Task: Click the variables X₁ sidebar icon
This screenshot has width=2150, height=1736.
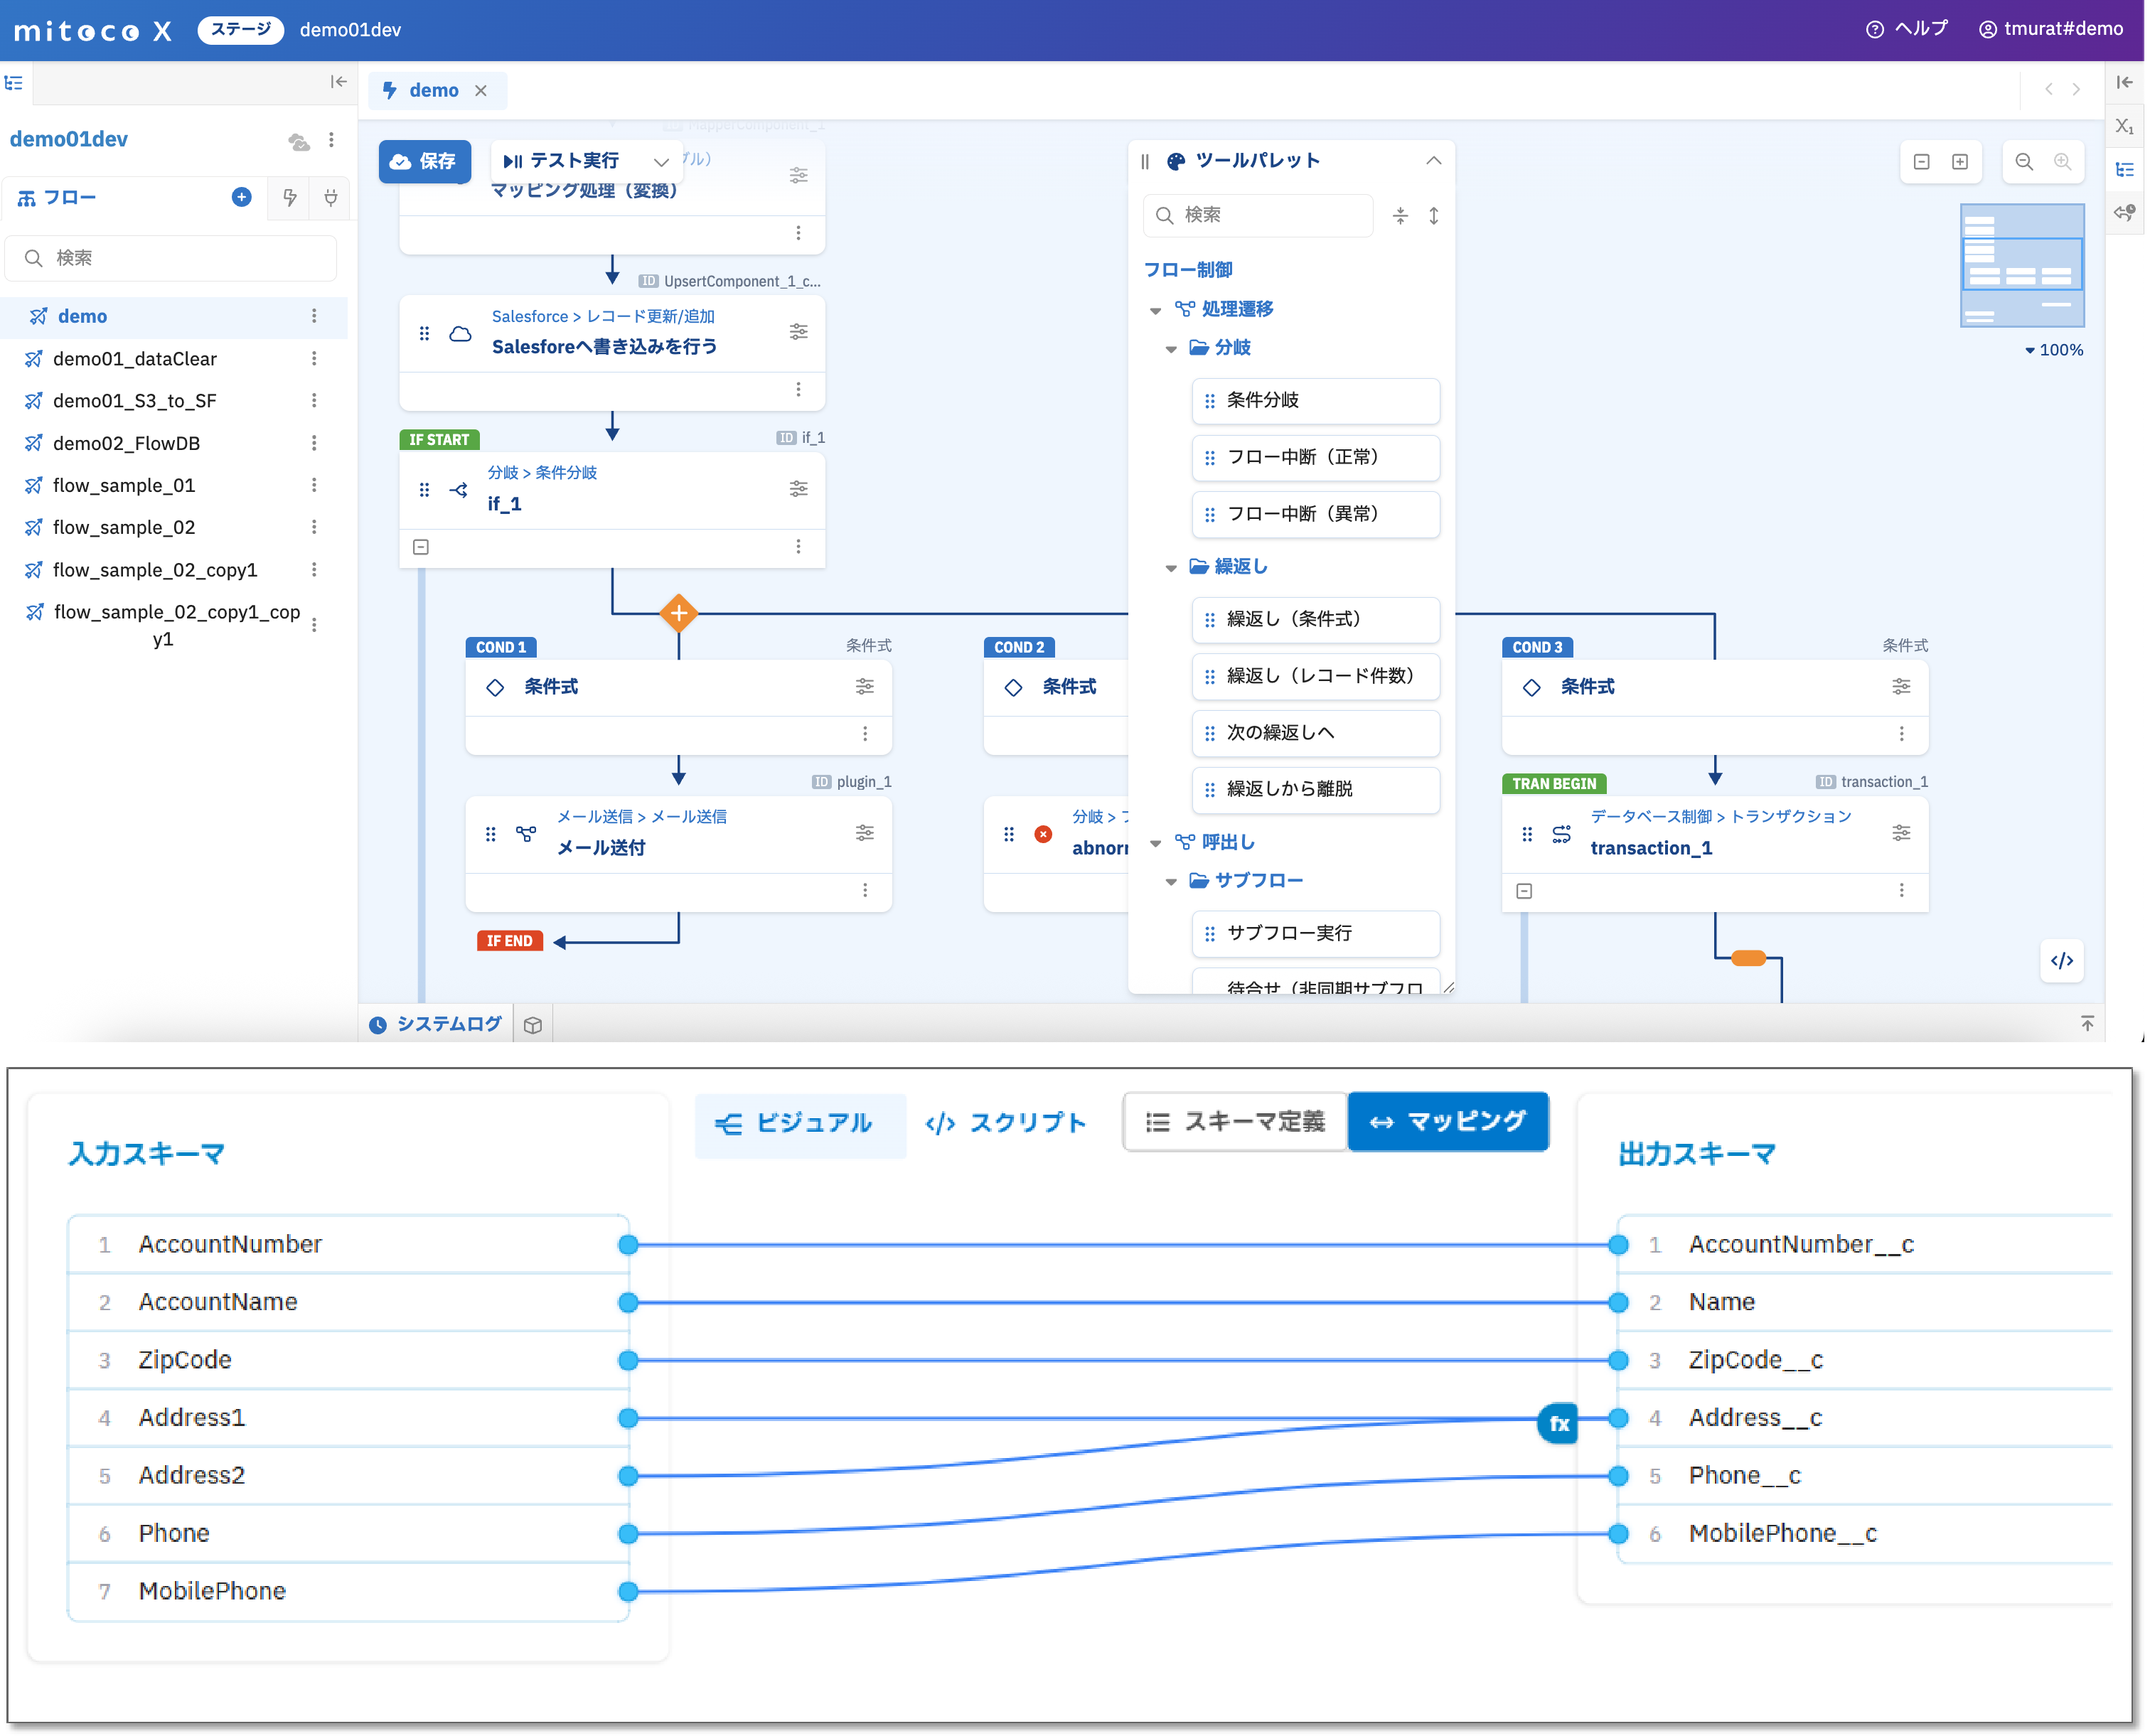Action: pos(2126,125)
